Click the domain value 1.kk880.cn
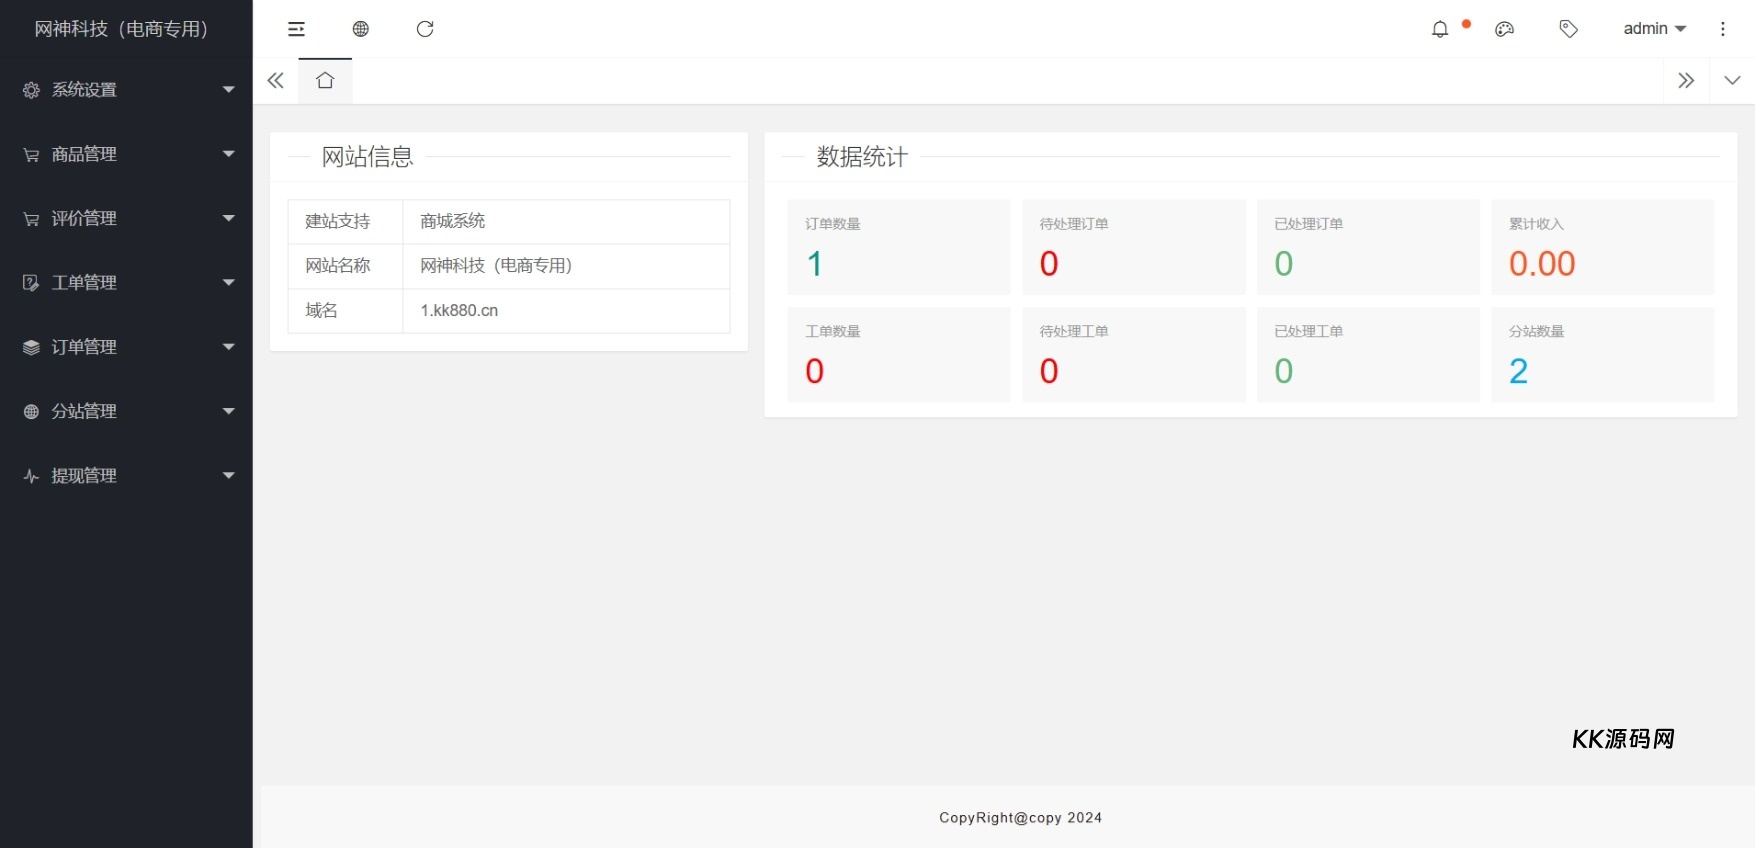Viewport: 1755px width, 848px height. click(459, 311)
